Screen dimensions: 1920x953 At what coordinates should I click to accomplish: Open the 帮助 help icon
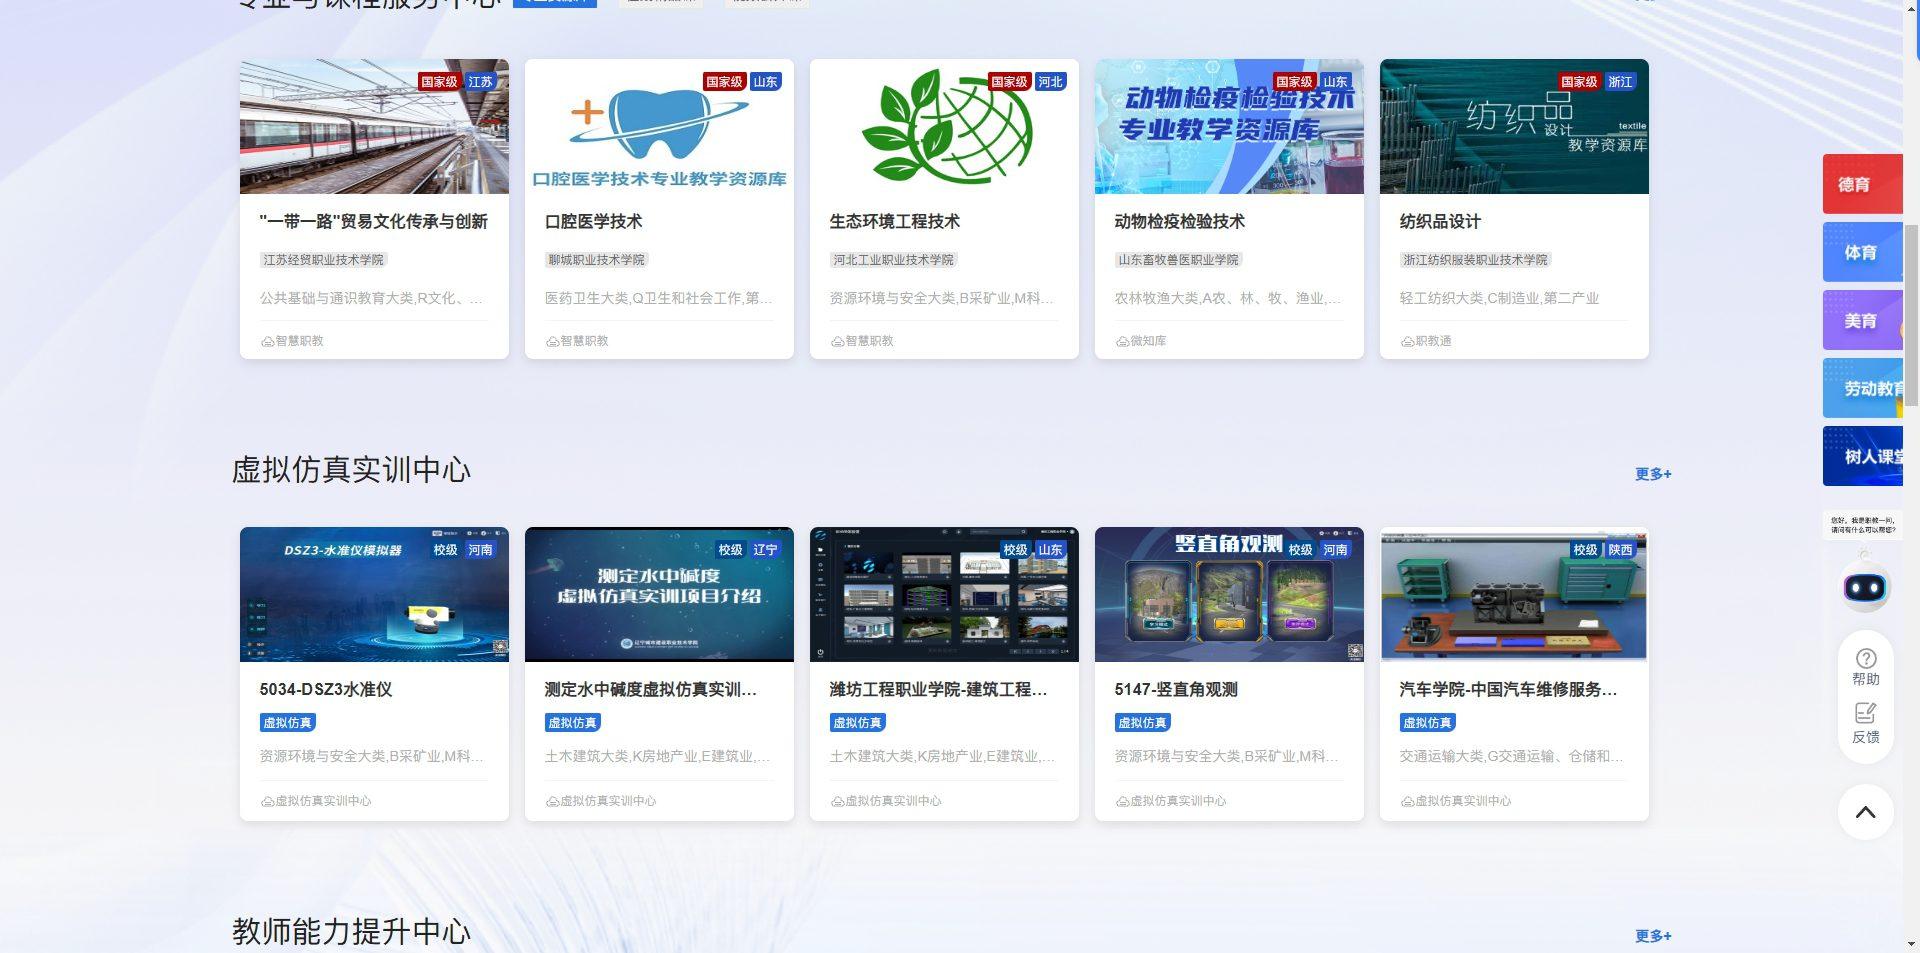pos(1864,665)
